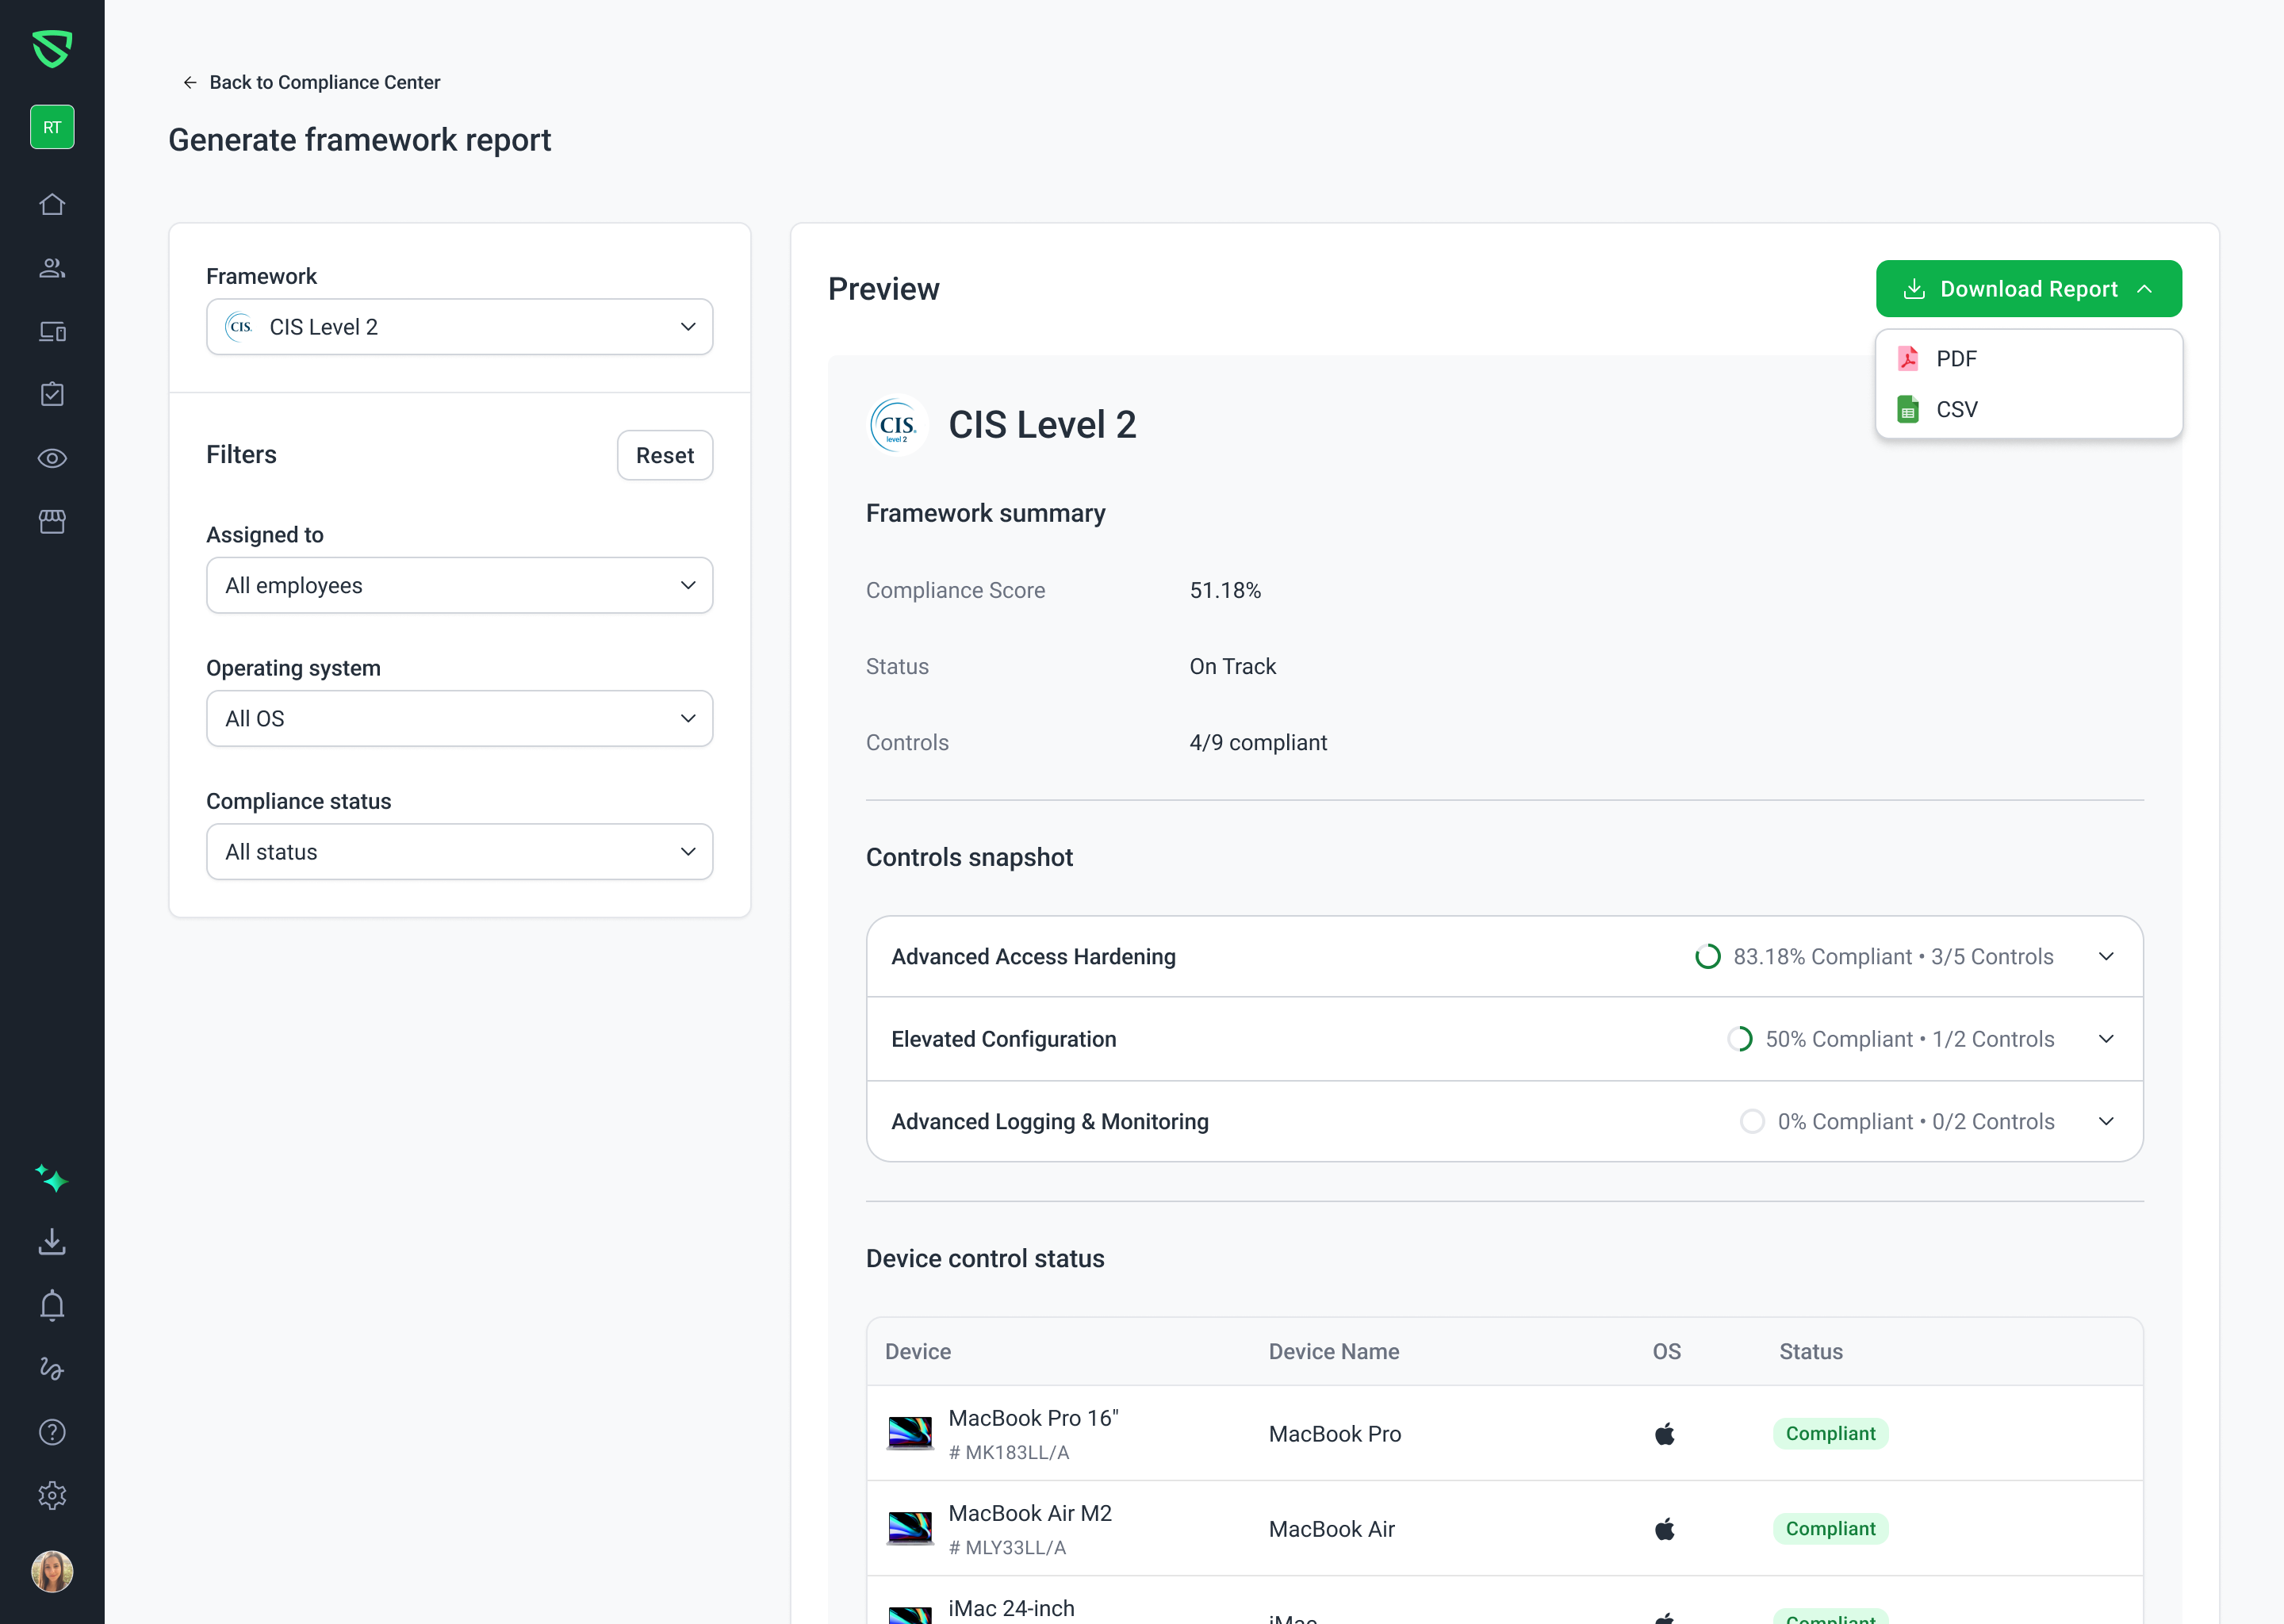Open the AI sparkle assistant icon
Screen dimensions: 2284x1624
[x=52, y=1178]
